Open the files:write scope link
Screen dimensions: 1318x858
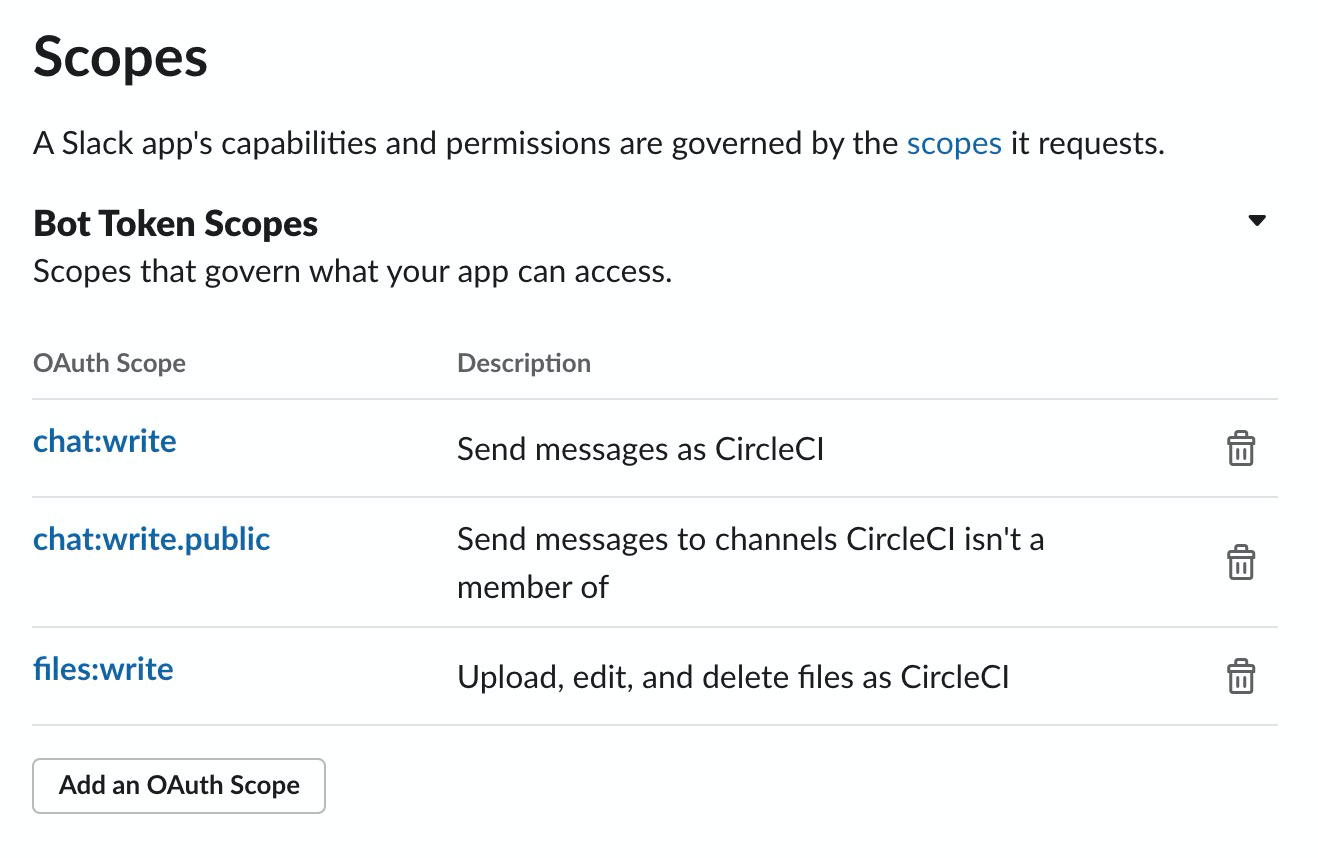(103, 668)
